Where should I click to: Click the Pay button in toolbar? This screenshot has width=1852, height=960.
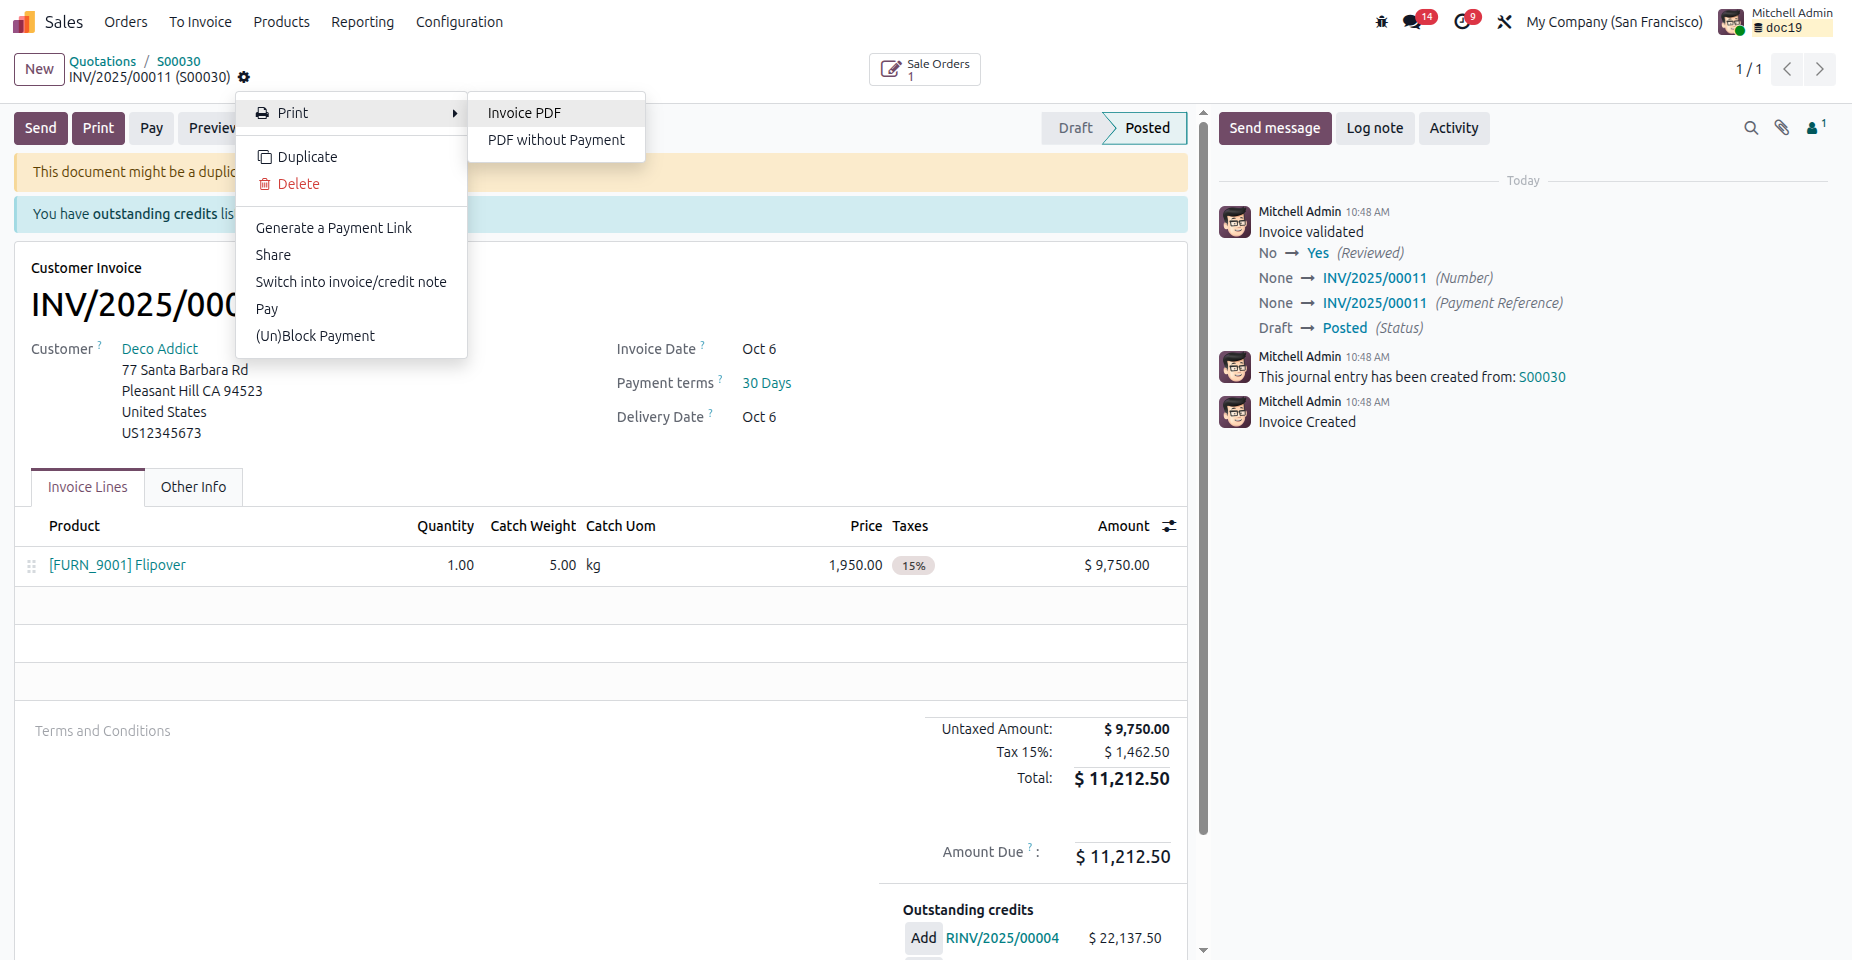pos(152,128)
